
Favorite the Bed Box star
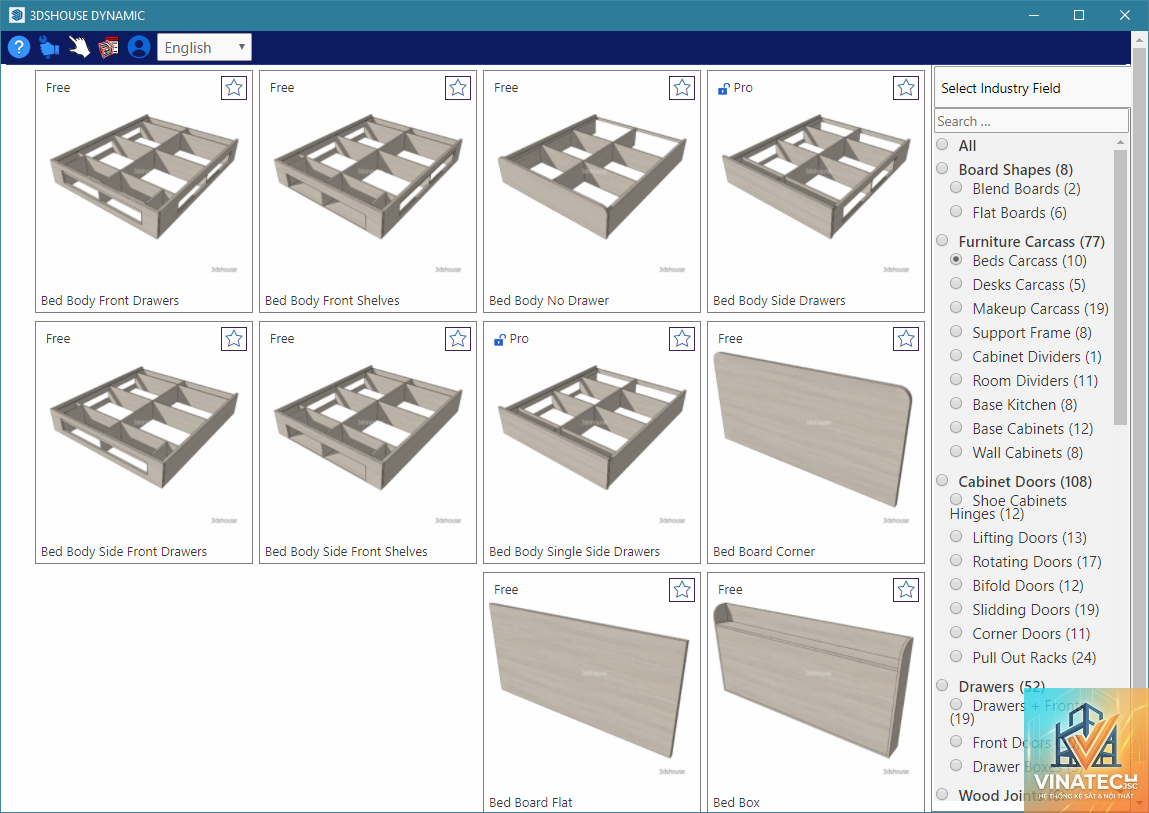click(x=906, y=589)
